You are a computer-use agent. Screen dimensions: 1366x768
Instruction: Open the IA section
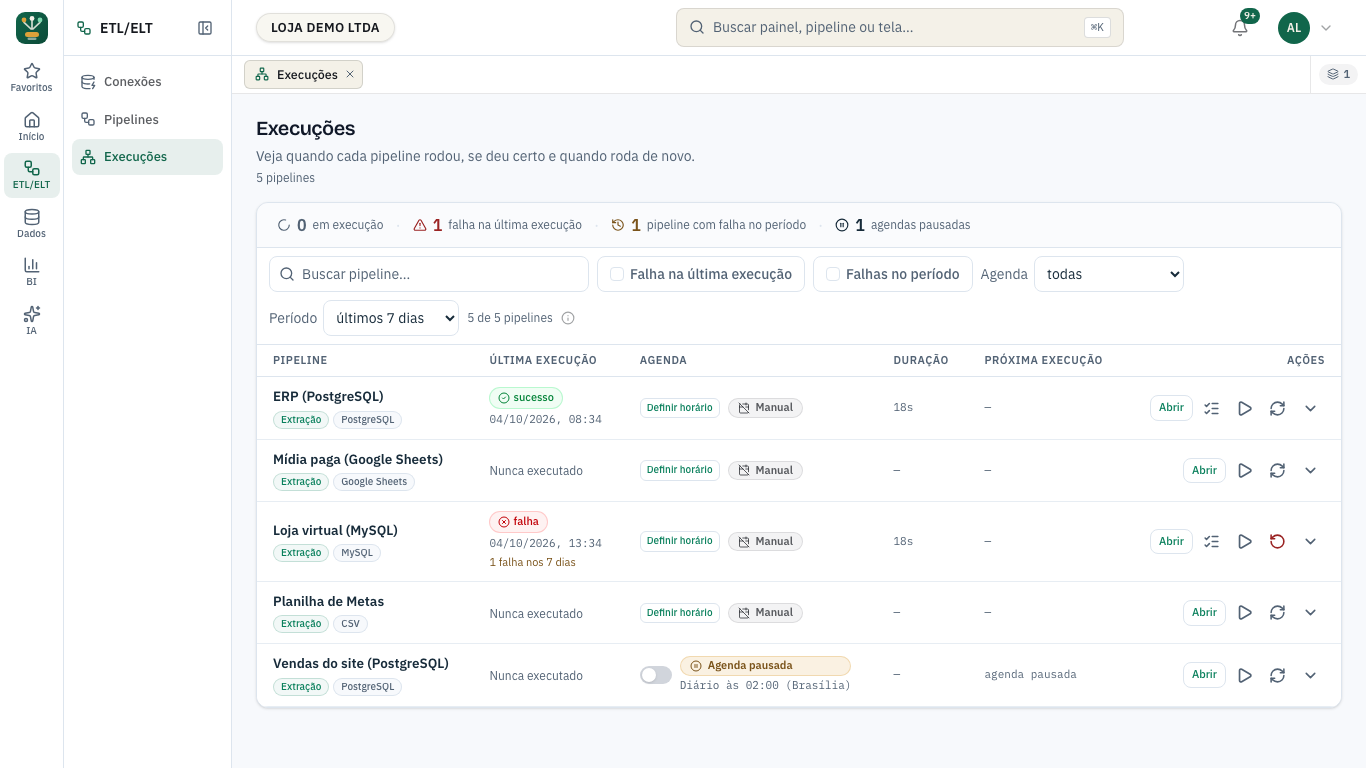click(x=32, y=320)
